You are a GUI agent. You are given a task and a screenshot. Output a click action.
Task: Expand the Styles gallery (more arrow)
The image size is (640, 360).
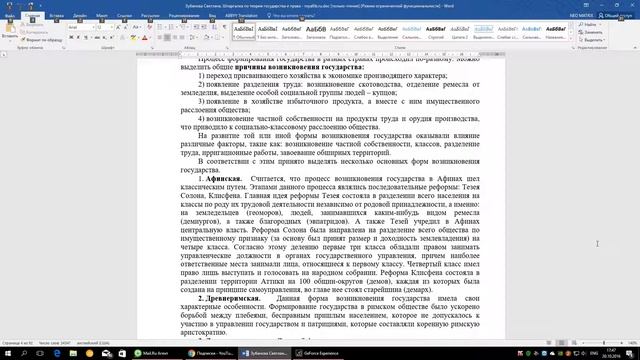(x=571, y=38)
